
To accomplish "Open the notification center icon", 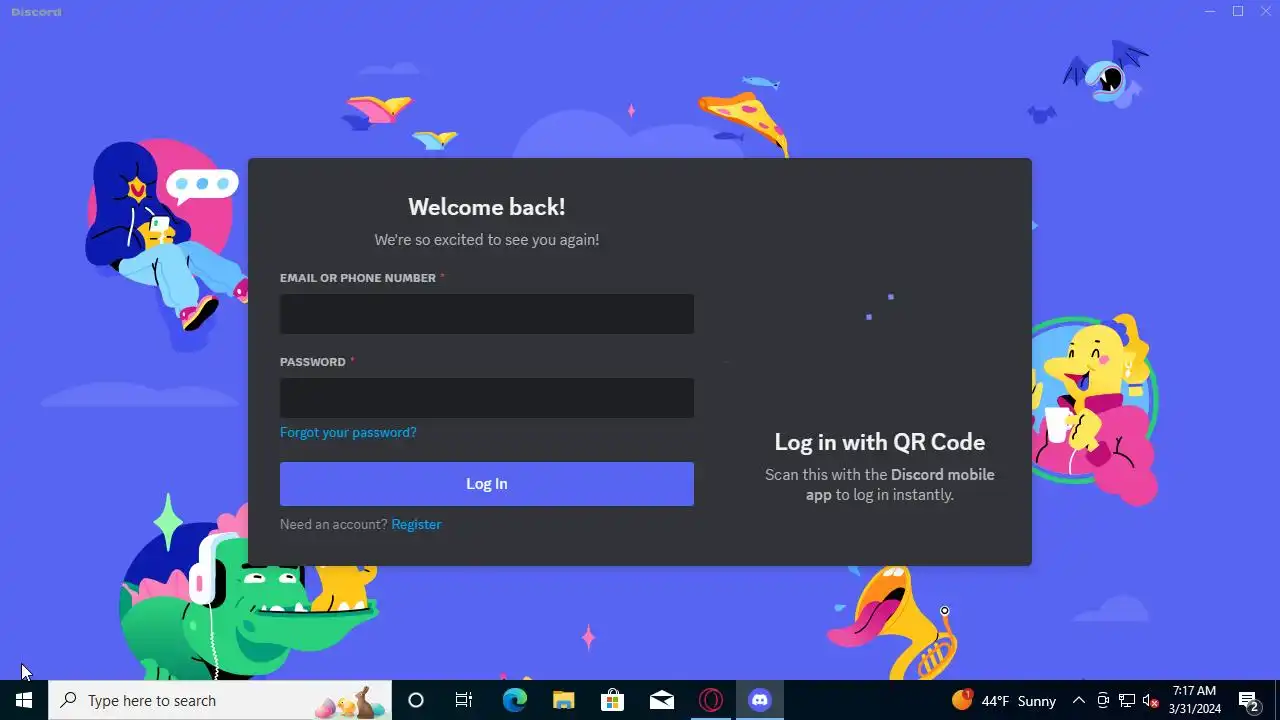I will tap(1248, 700).
